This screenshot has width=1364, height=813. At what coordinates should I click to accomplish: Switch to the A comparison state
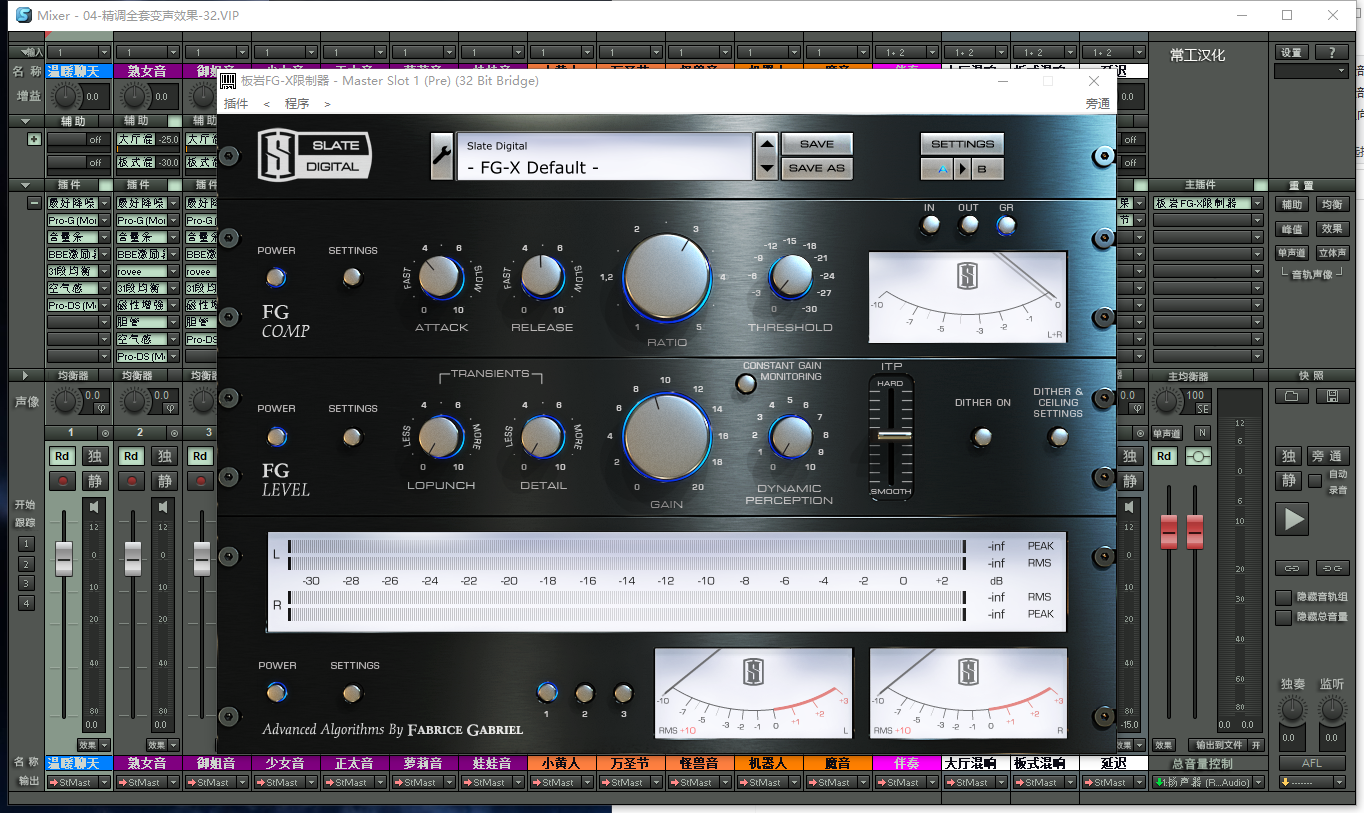(939, 169)
